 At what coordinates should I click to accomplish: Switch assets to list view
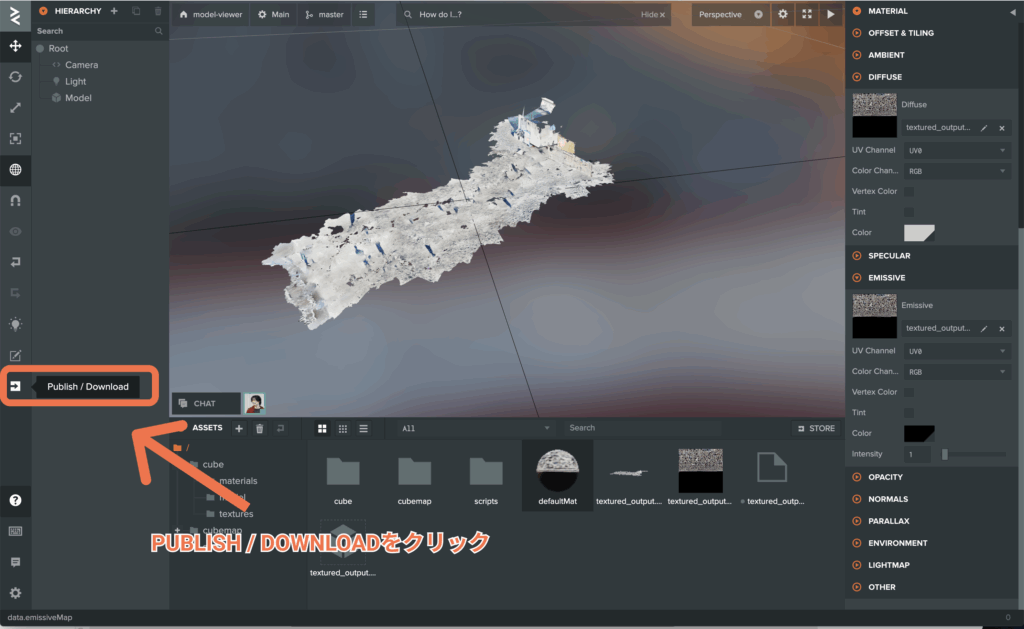click(364, 428)
